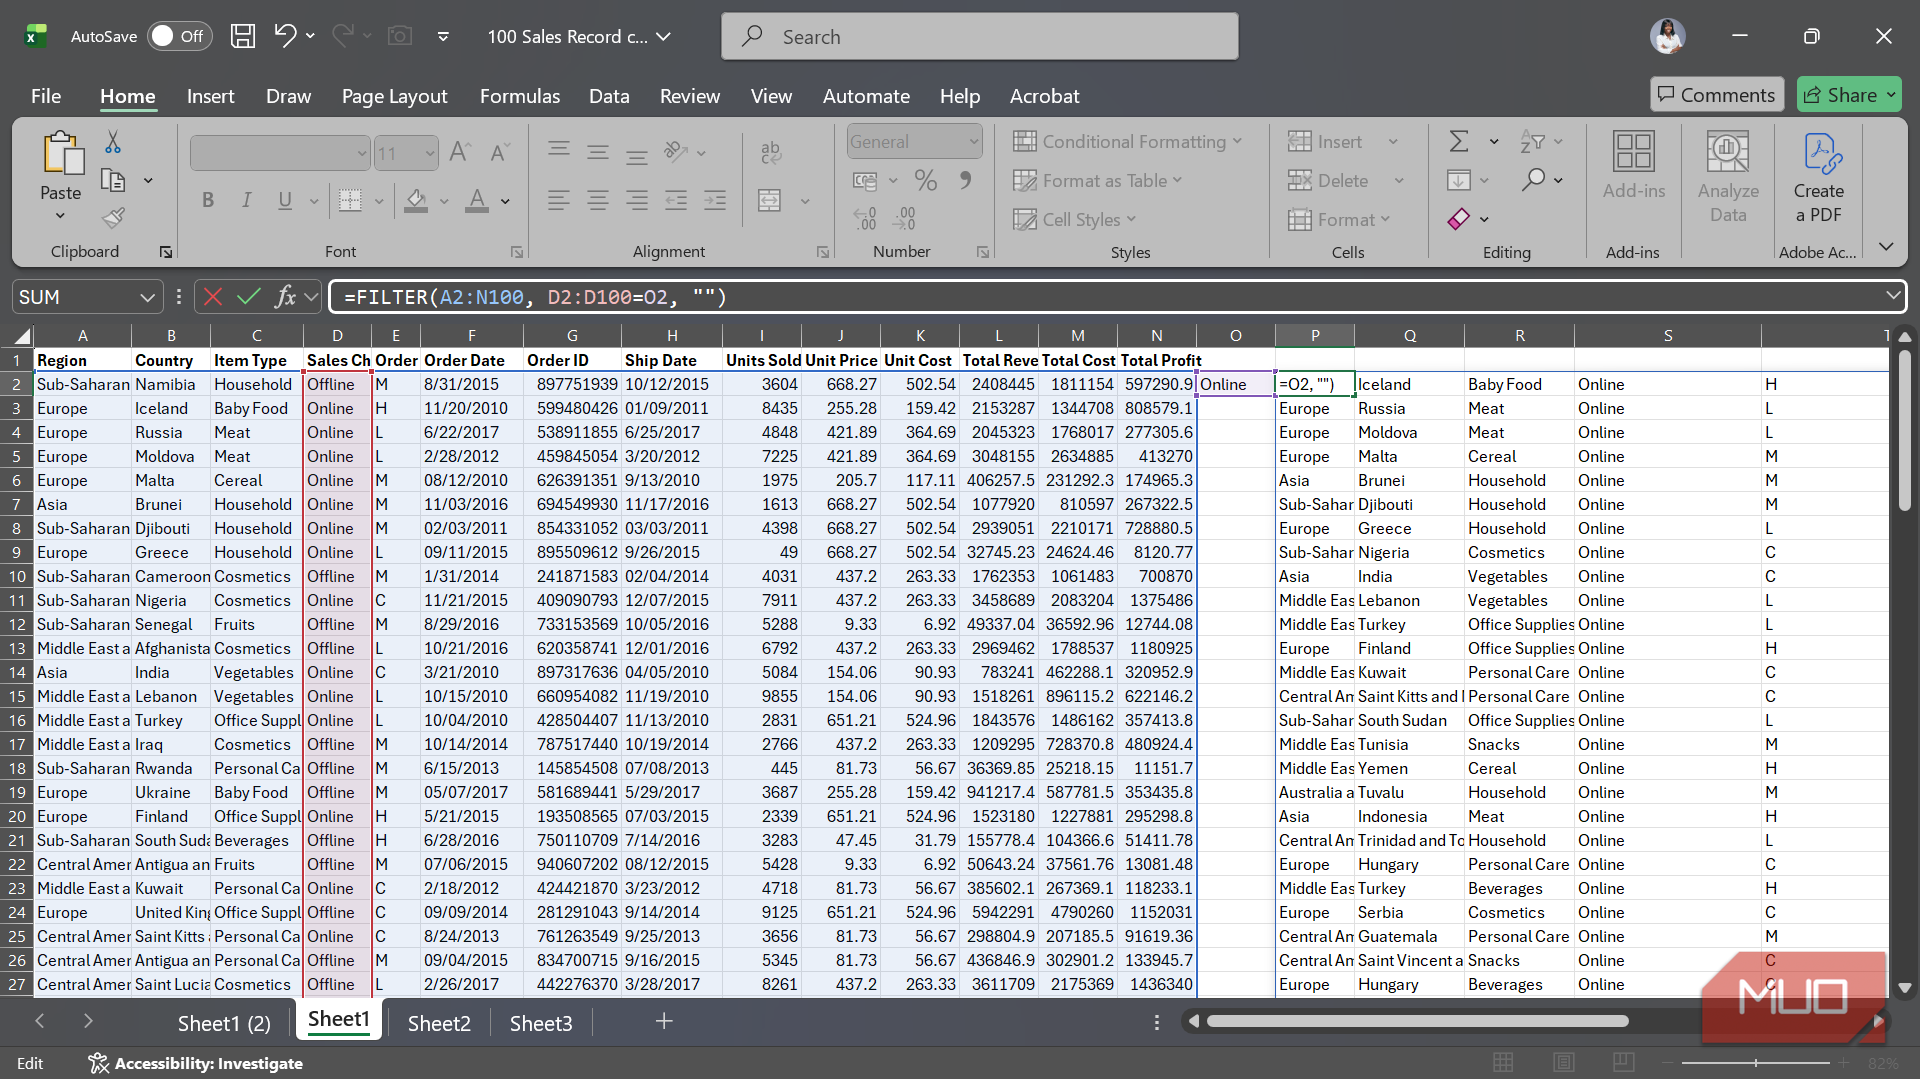This screenshot has width=1920, height=1080.
Task: Click the Search box
Action: click(x=979, y=36)
